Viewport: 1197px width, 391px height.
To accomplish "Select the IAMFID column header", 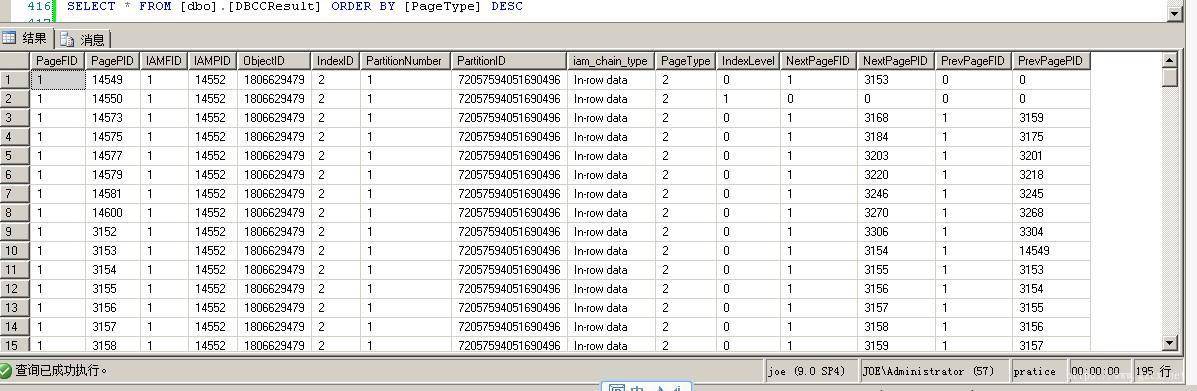I will pyautogui.click(x=164, y=61).
